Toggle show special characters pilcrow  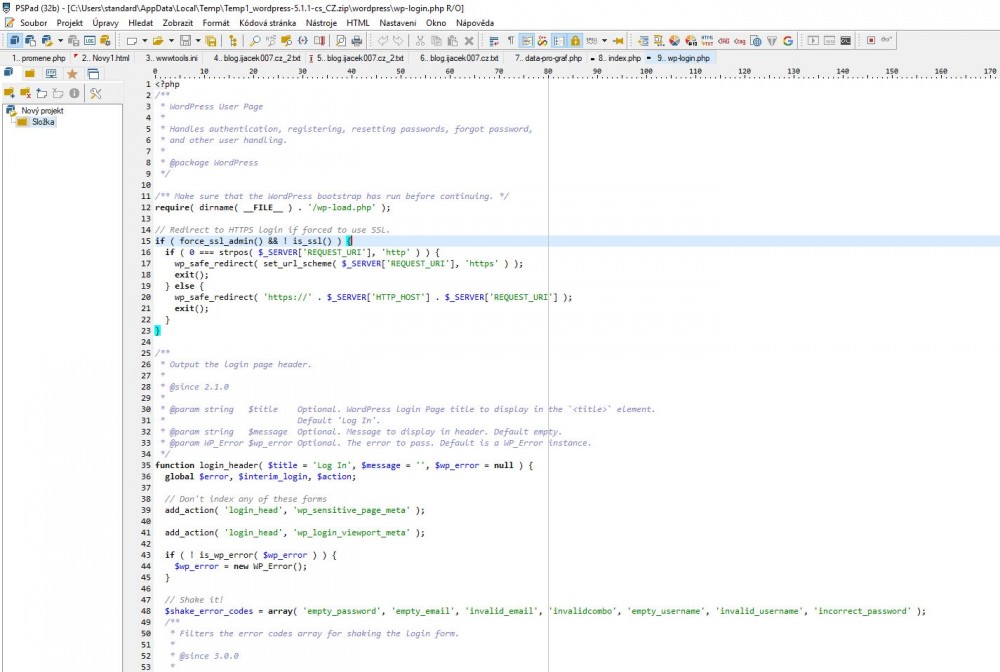(511, 41)
